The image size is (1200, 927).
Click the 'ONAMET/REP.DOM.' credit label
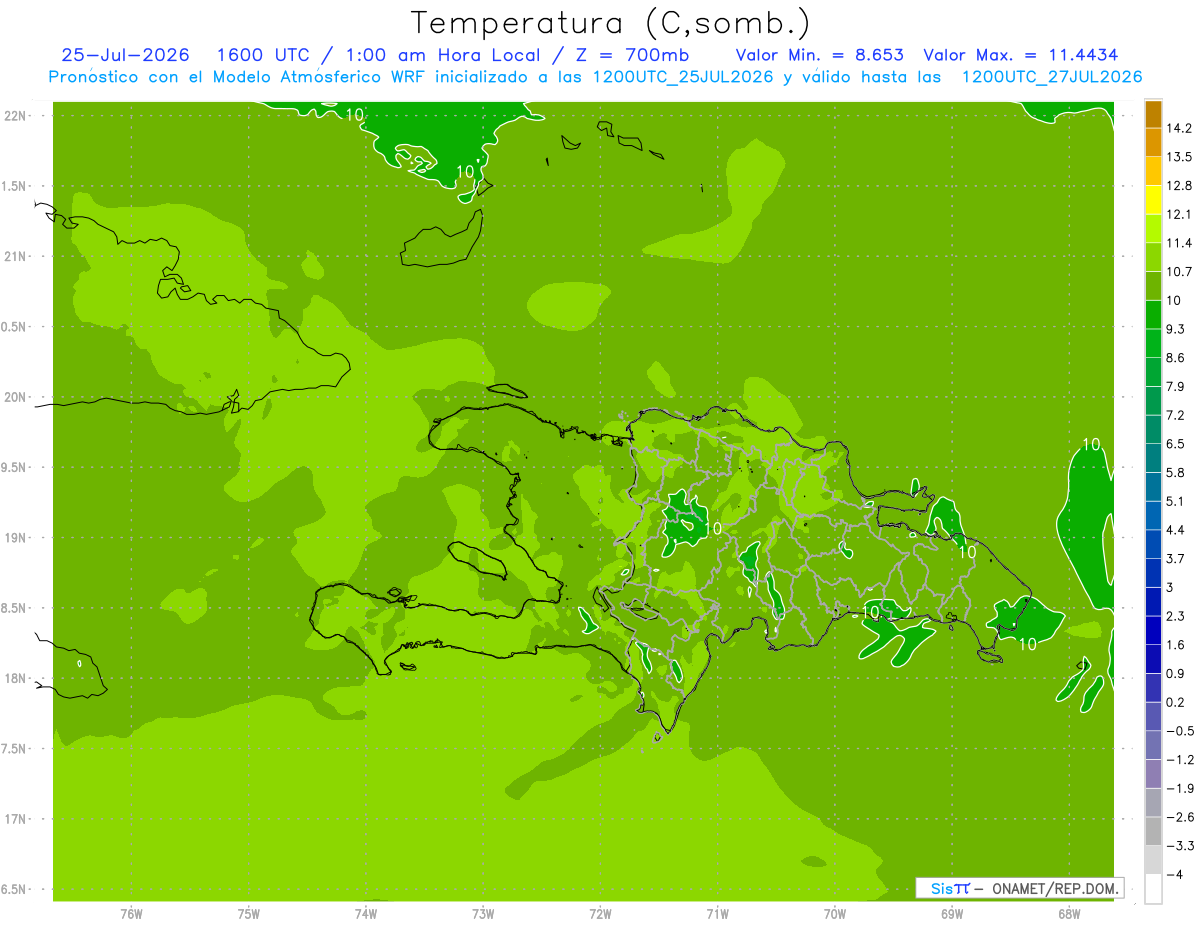[1057, 888]
